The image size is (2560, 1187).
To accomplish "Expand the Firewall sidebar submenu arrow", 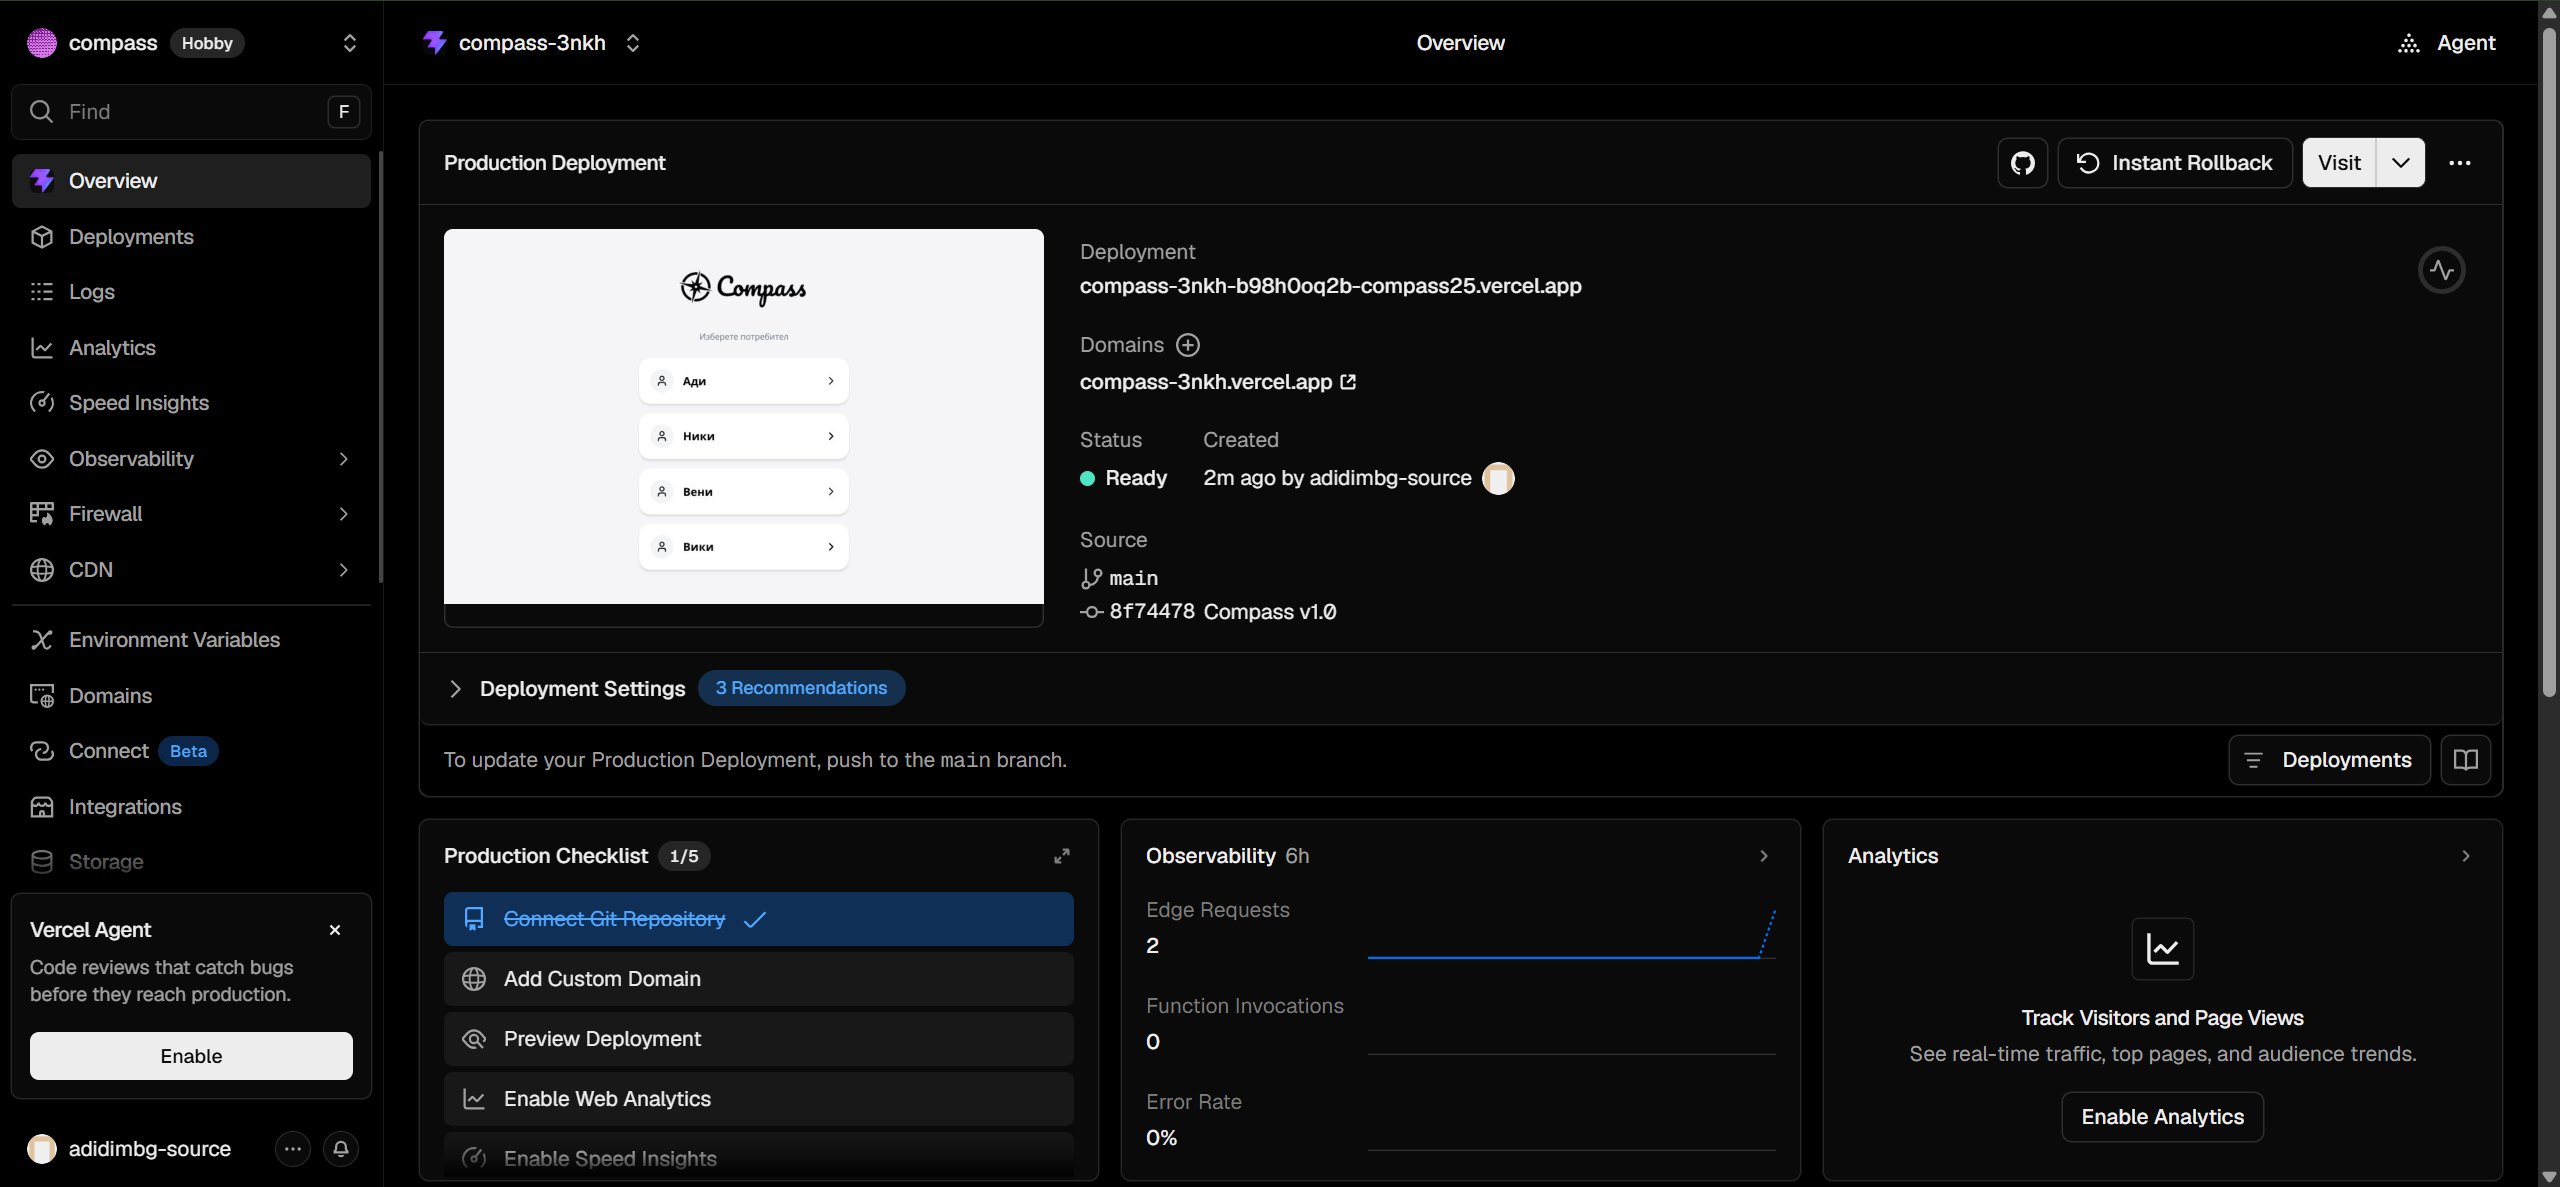I will 343,514.
